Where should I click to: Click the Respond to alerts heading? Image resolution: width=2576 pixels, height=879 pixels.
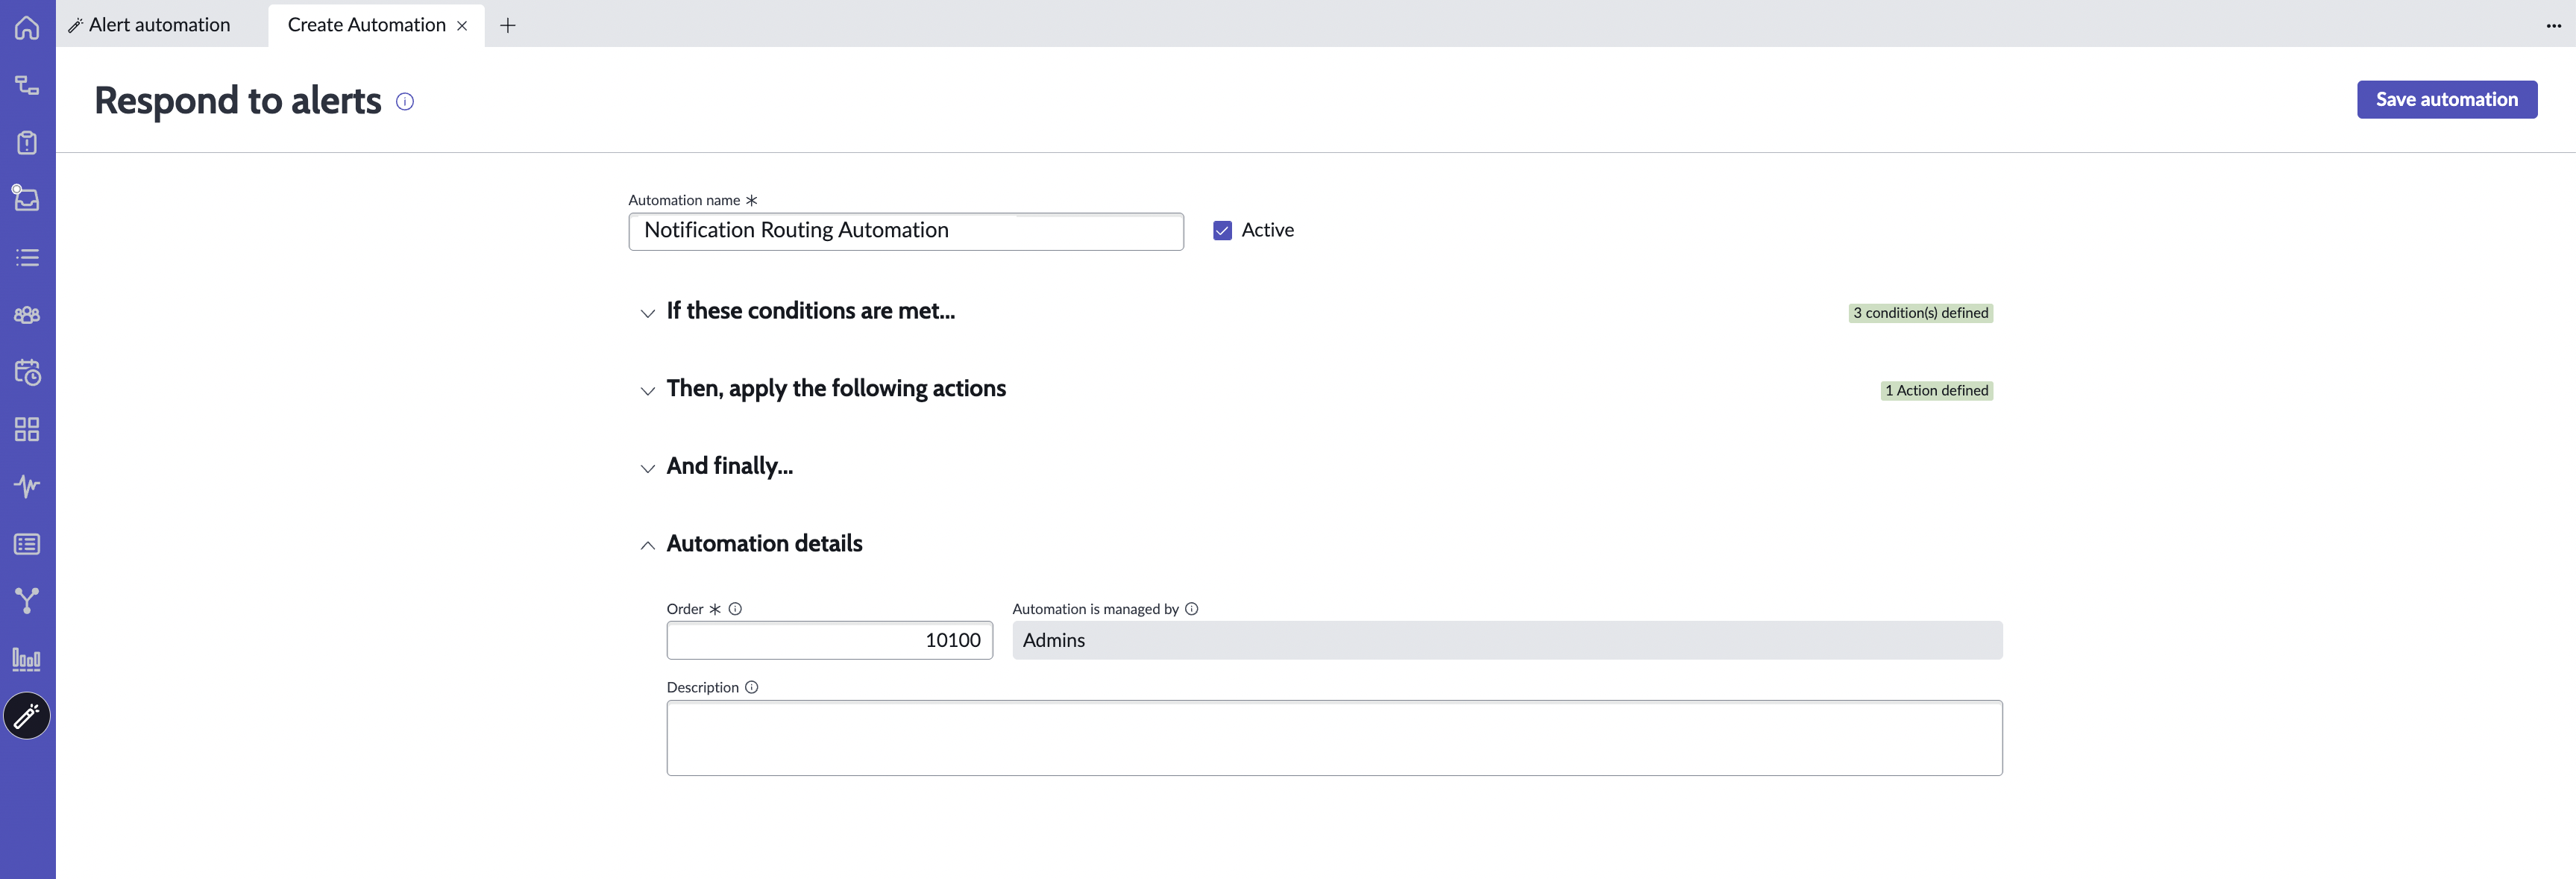(238, 101)
